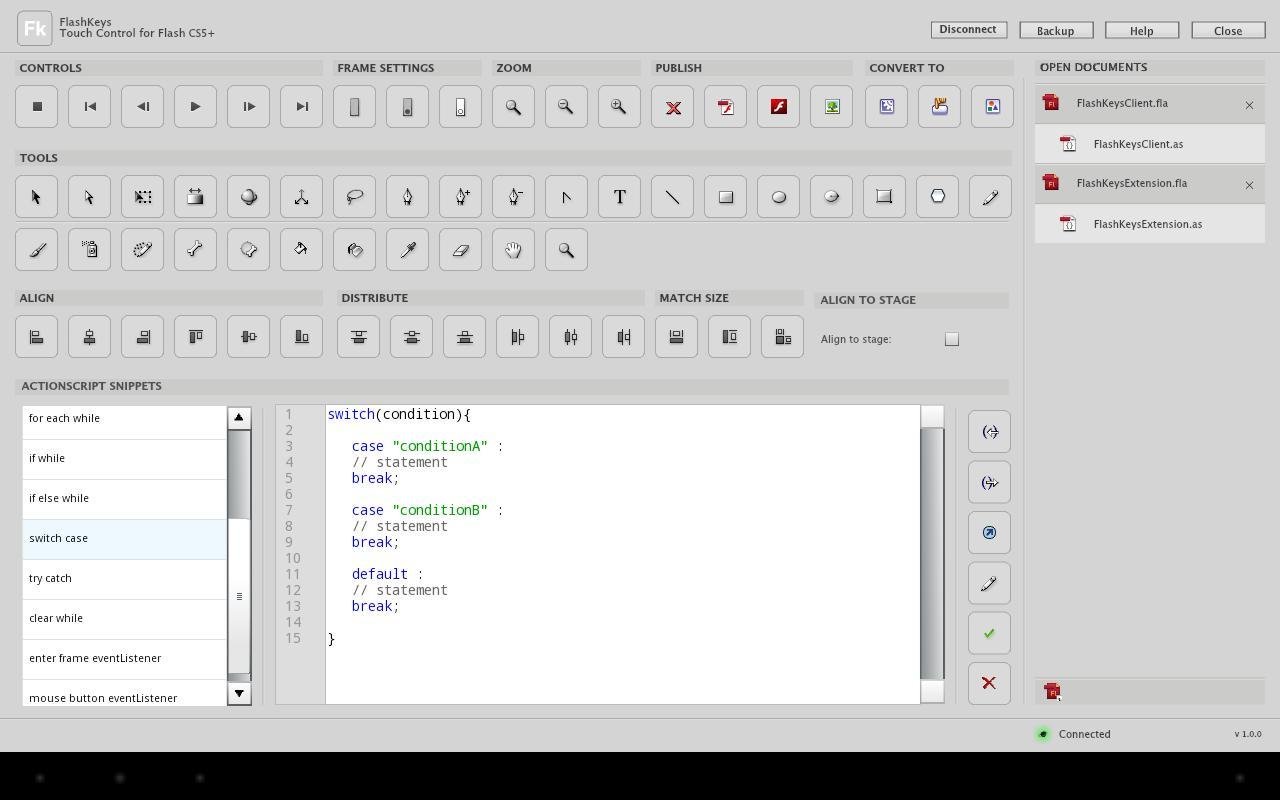Close FlashKeysClient.fla with its X
Screen dimensions: 1280x800
point(1249,105)
